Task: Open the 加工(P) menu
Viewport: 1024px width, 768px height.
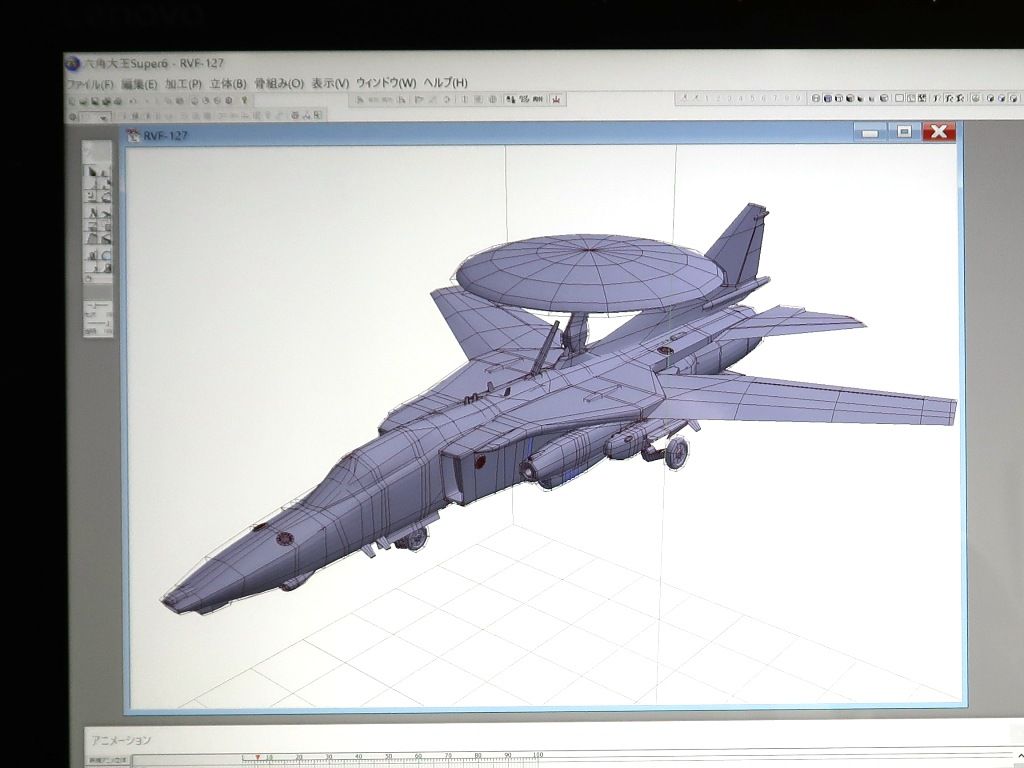Action: pyautogui.click(x=183, y=83)
